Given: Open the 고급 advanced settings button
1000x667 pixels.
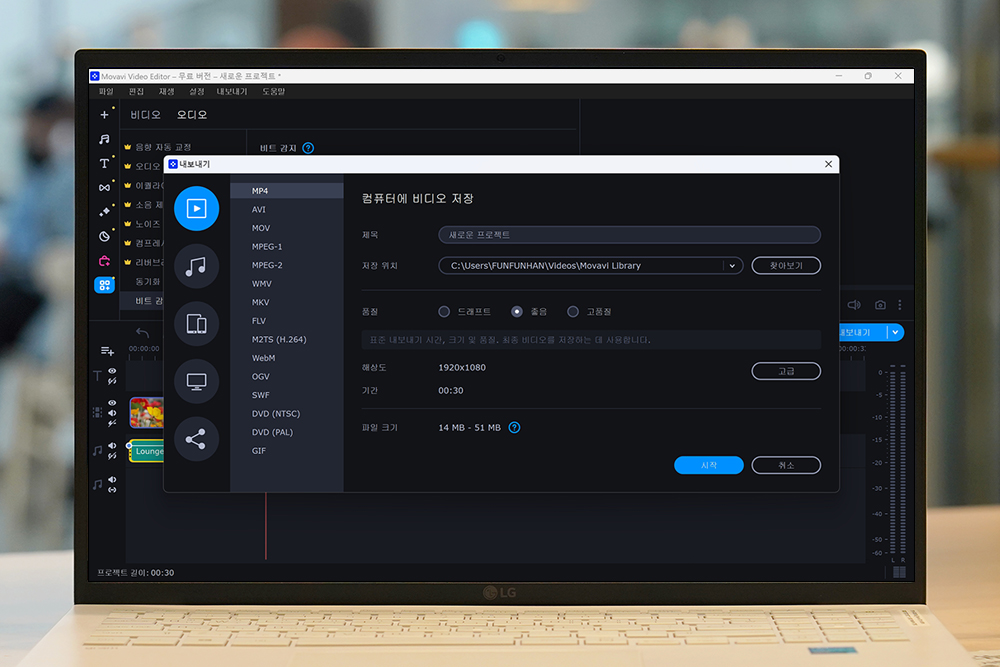Looking at the screenshot, I should point(786,371).
